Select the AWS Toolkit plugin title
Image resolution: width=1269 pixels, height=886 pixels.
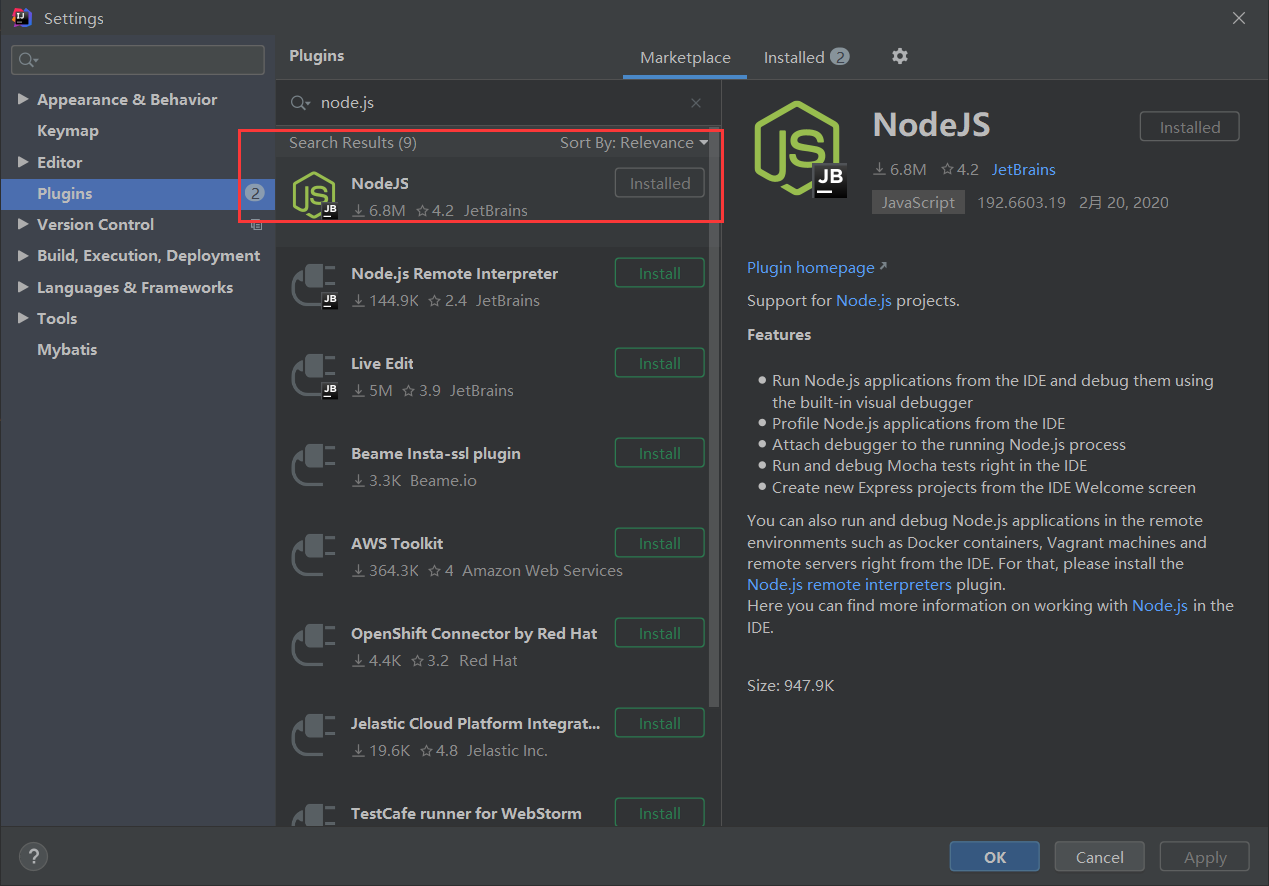[397, 543]
